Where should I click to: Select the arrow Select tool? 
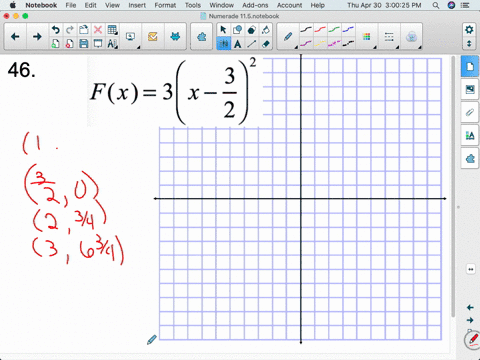223,30
